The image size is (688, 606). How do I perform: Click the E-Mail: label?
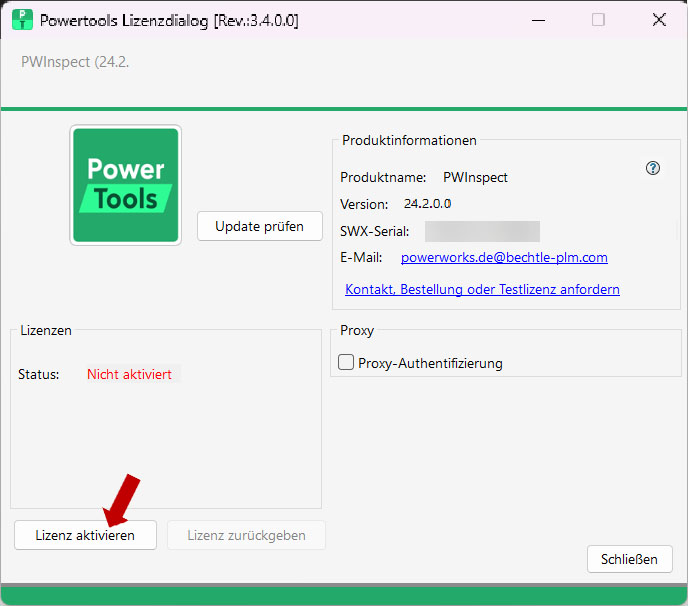click(361, 257)
